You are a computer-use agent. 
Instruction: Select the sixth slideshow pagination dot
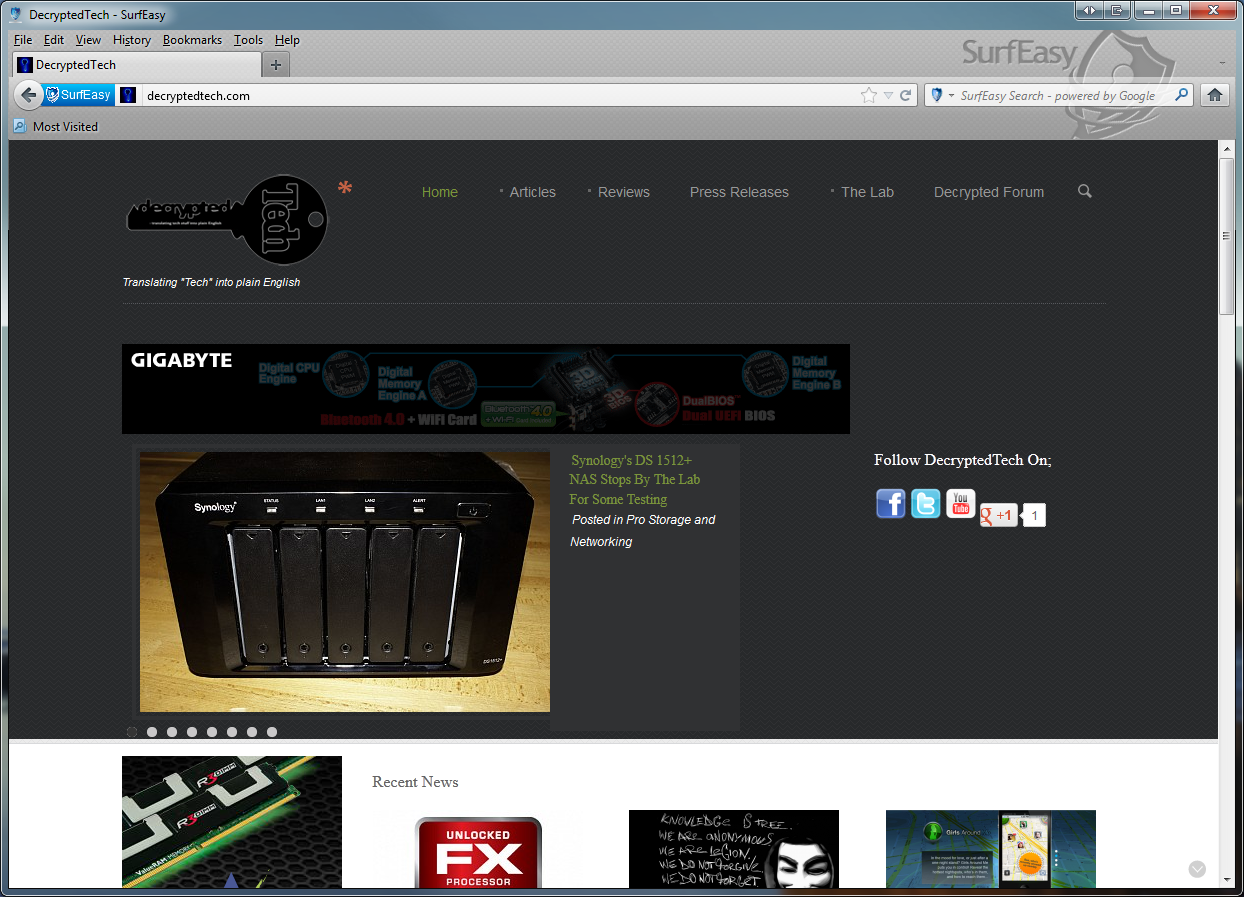pyautogui.click(x=232, y=732)
